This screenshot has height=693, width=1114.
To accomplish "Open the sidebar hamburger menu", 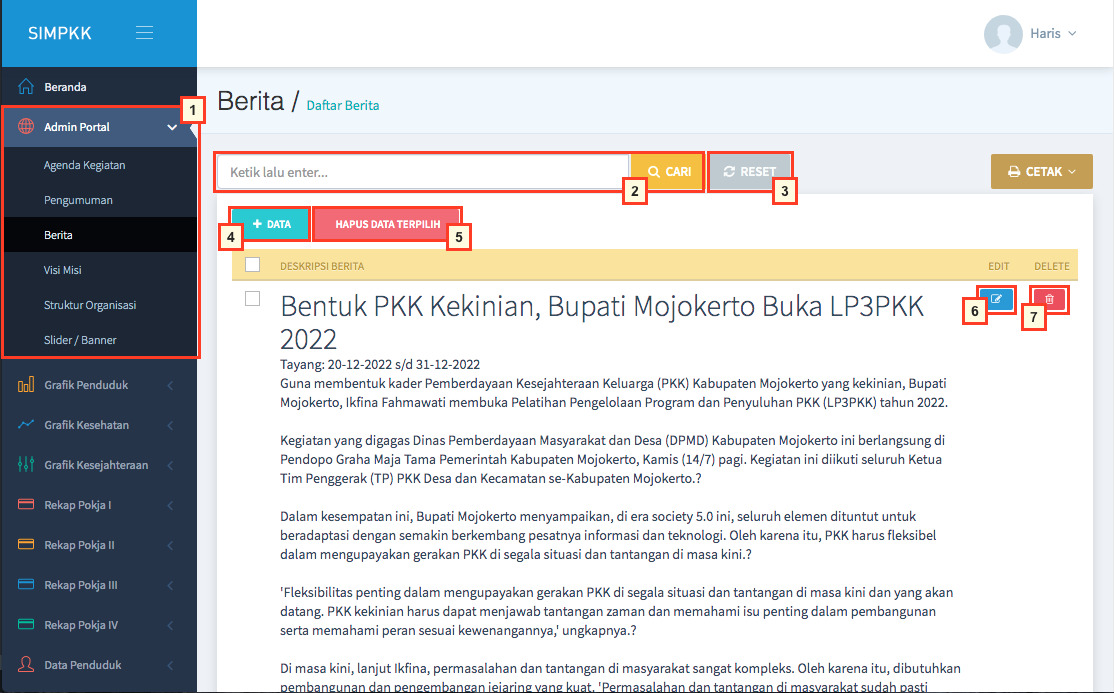I will 144,31.
